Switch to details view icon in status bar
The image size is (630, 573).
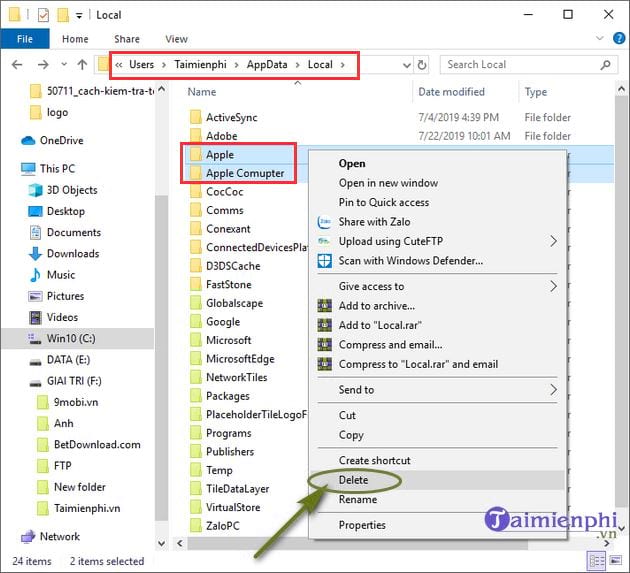click(597, 561)
